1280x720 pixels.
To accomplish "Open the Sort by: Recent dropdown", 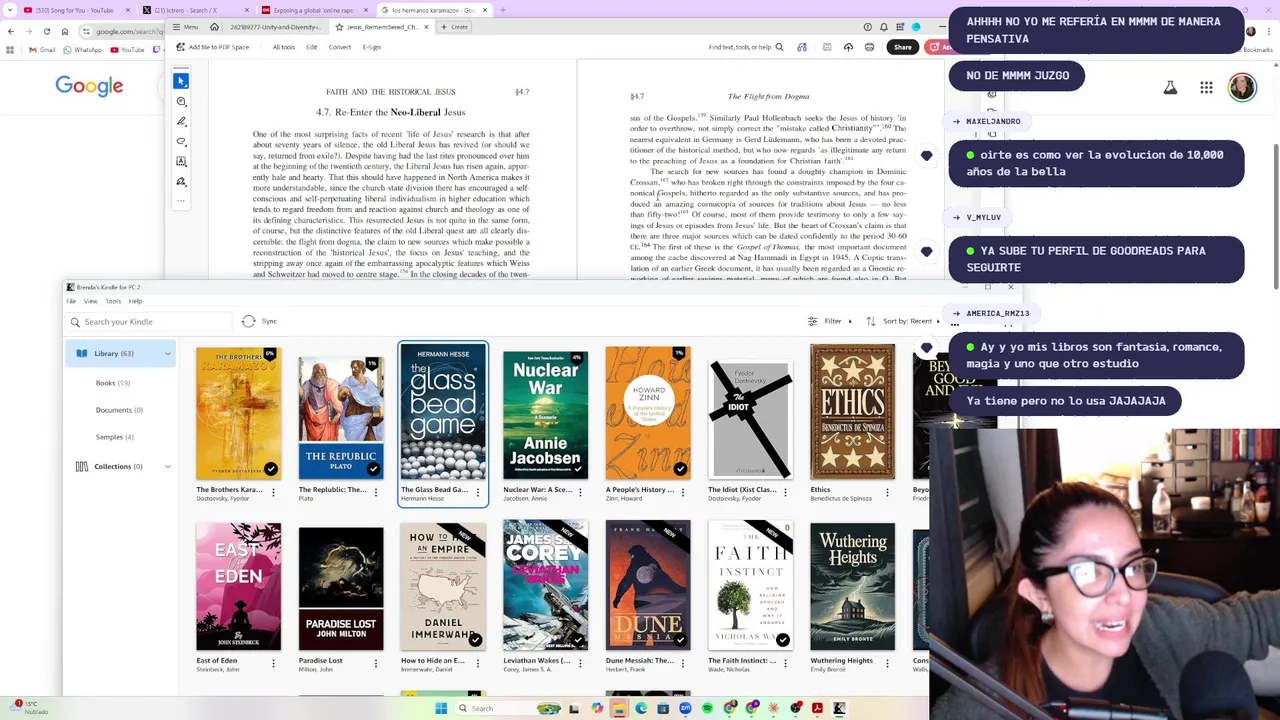I will coord(905,321).
